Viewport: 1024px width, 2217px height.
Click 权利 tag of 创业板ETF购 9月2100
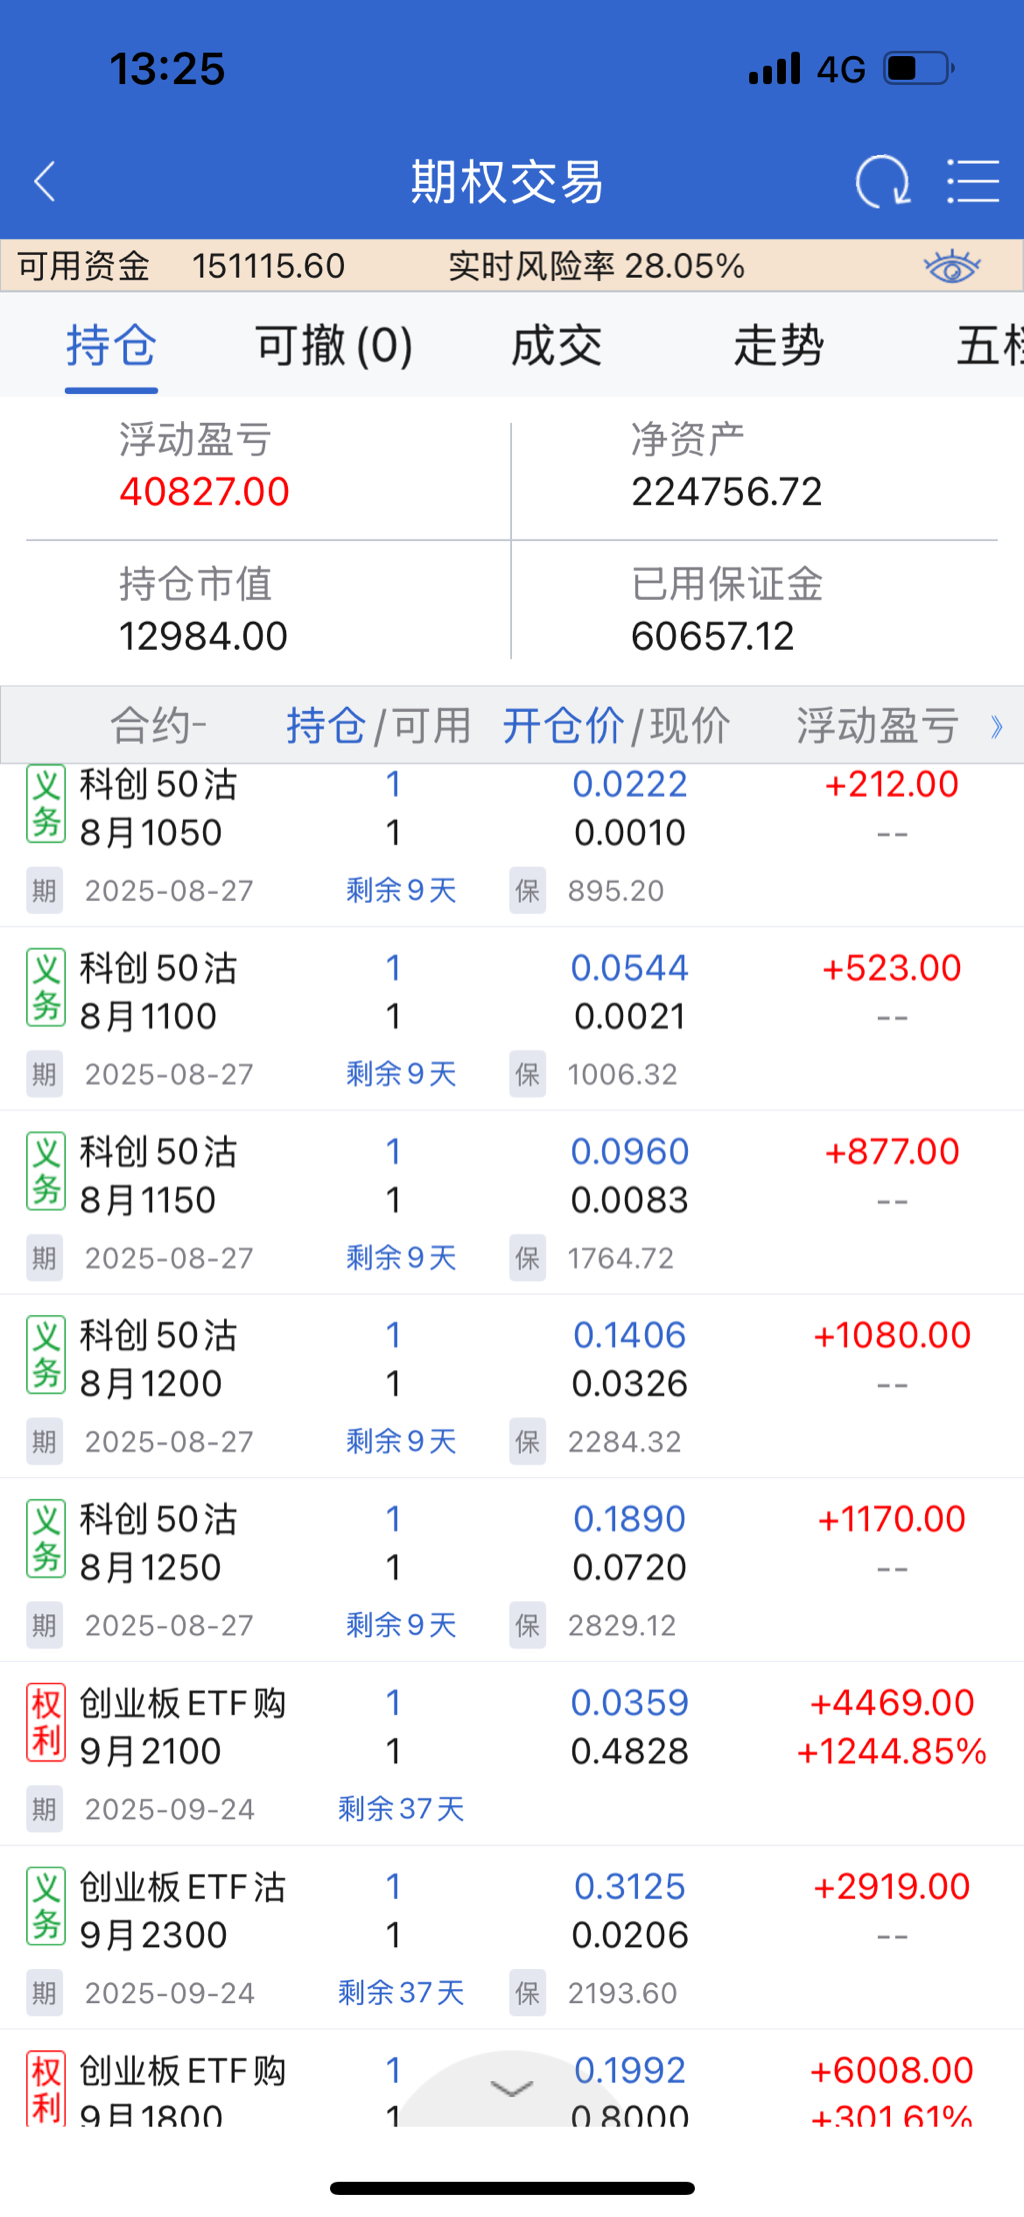(x=46, y=1723)
